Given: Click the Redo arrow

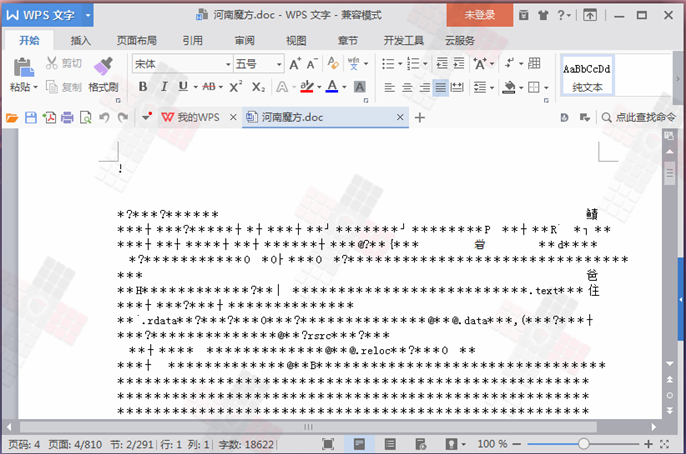Looking at the screenshot, I should tap(123, 118).
